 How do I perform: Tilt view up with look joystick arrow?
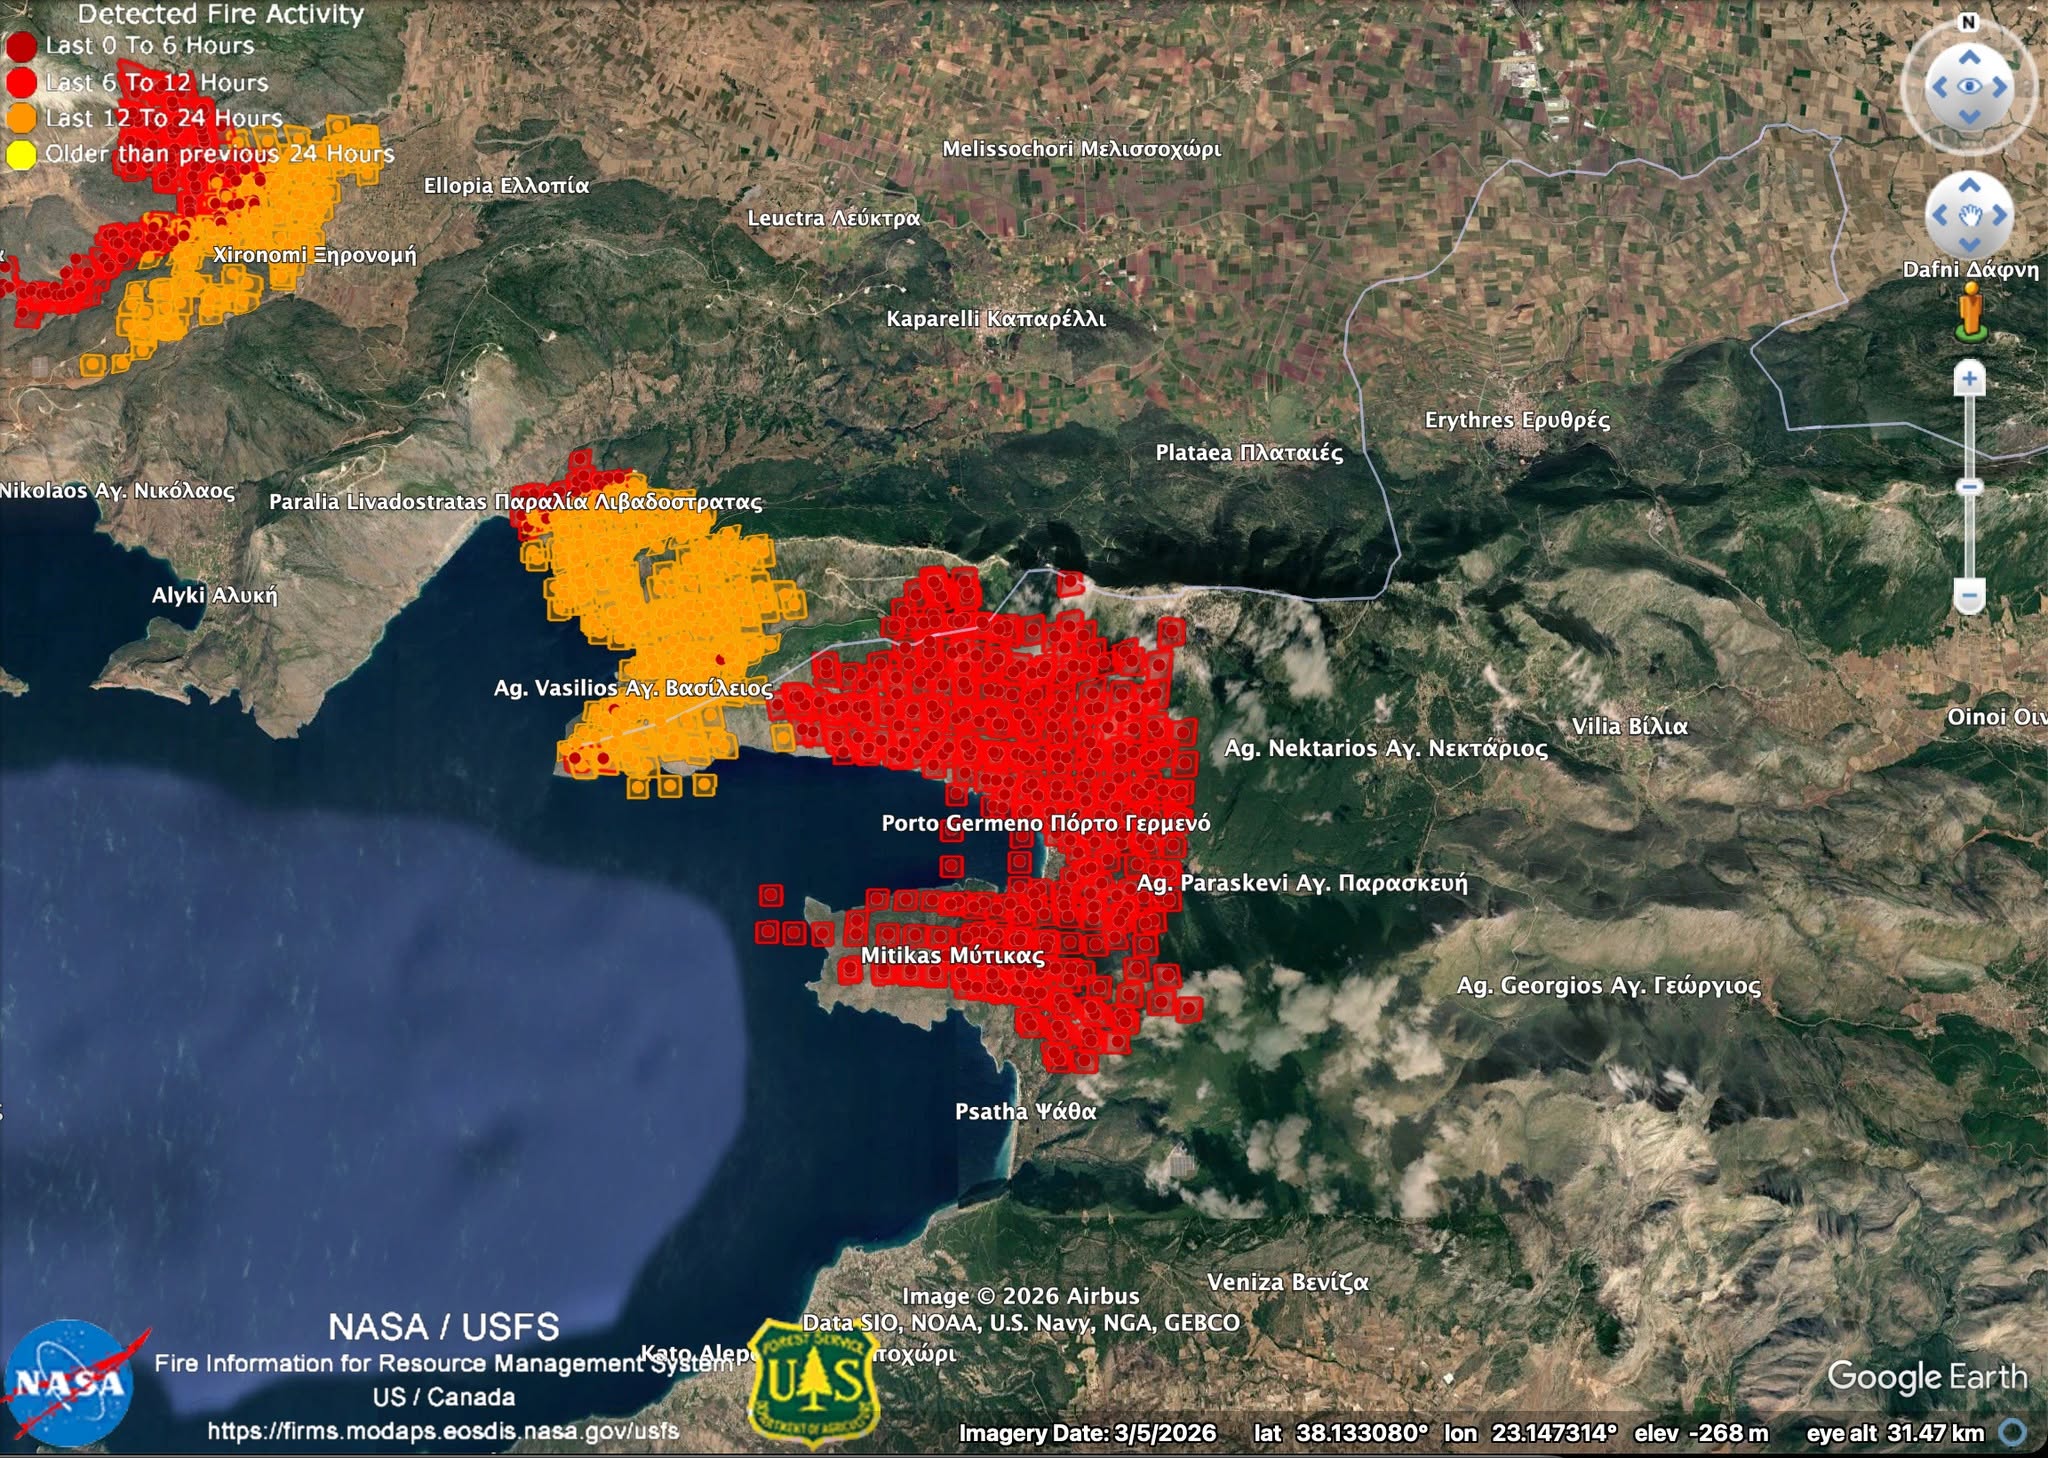click(x=1969, y=57)
